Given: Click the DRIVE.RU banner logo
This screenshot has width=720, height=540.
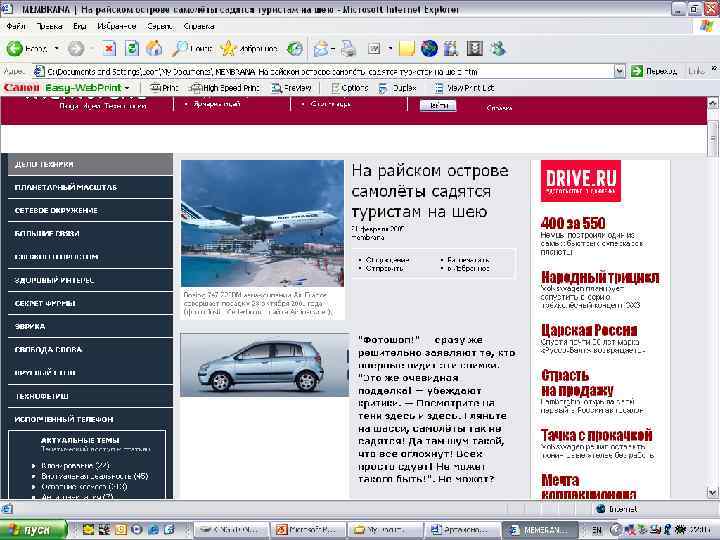Looking at the screenshot, I should point(581,180).
